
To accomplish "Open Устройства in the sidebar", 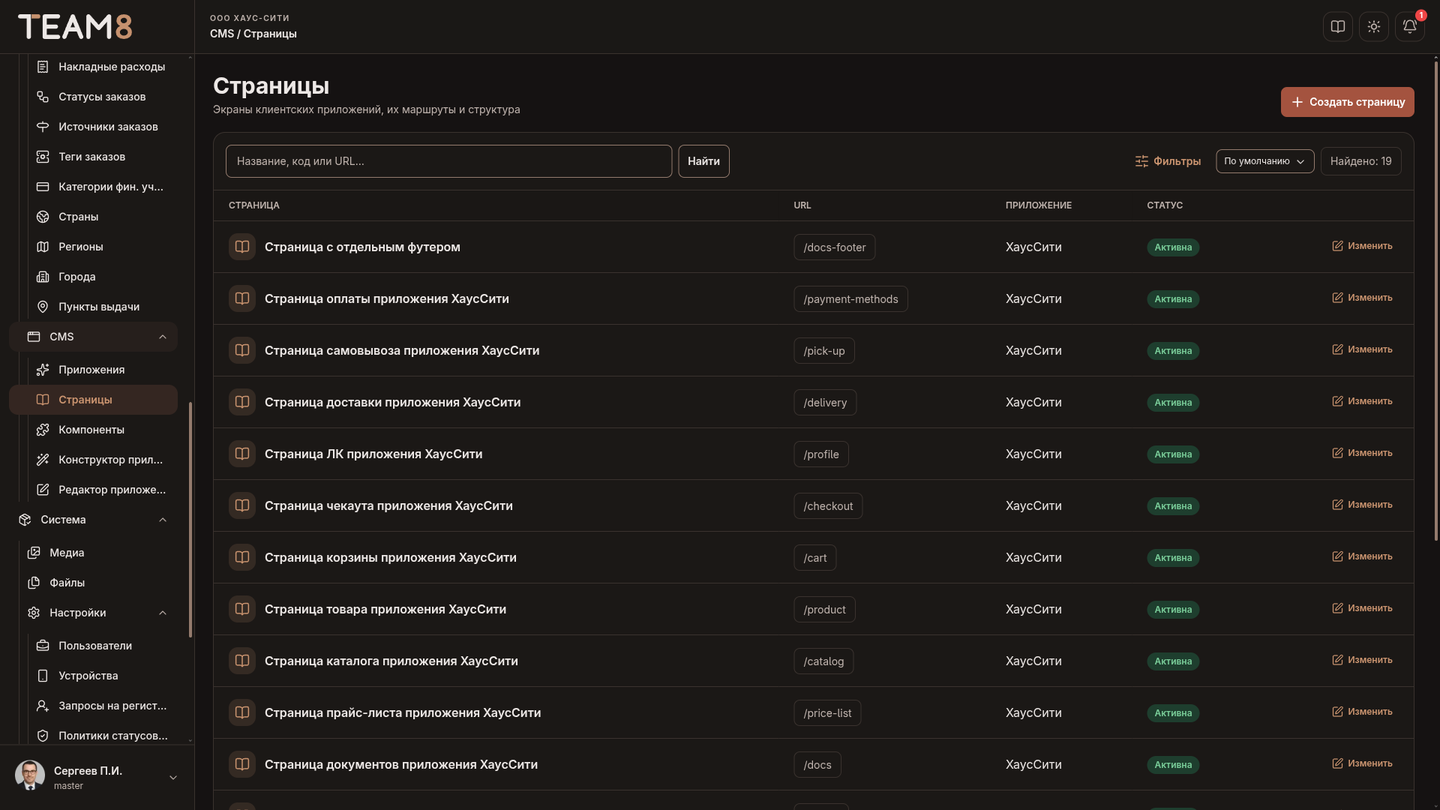I will pyautogui.click(x=88, y=676).
